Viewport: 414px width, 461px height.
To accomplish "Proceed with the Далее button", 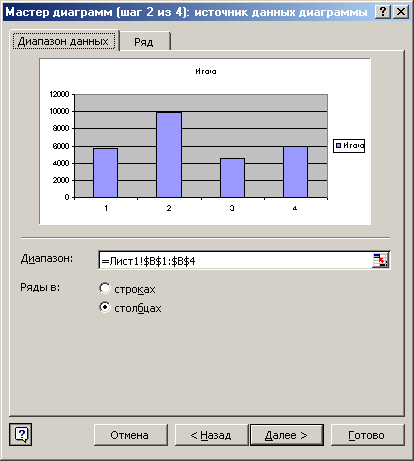I will pos(287,435).
